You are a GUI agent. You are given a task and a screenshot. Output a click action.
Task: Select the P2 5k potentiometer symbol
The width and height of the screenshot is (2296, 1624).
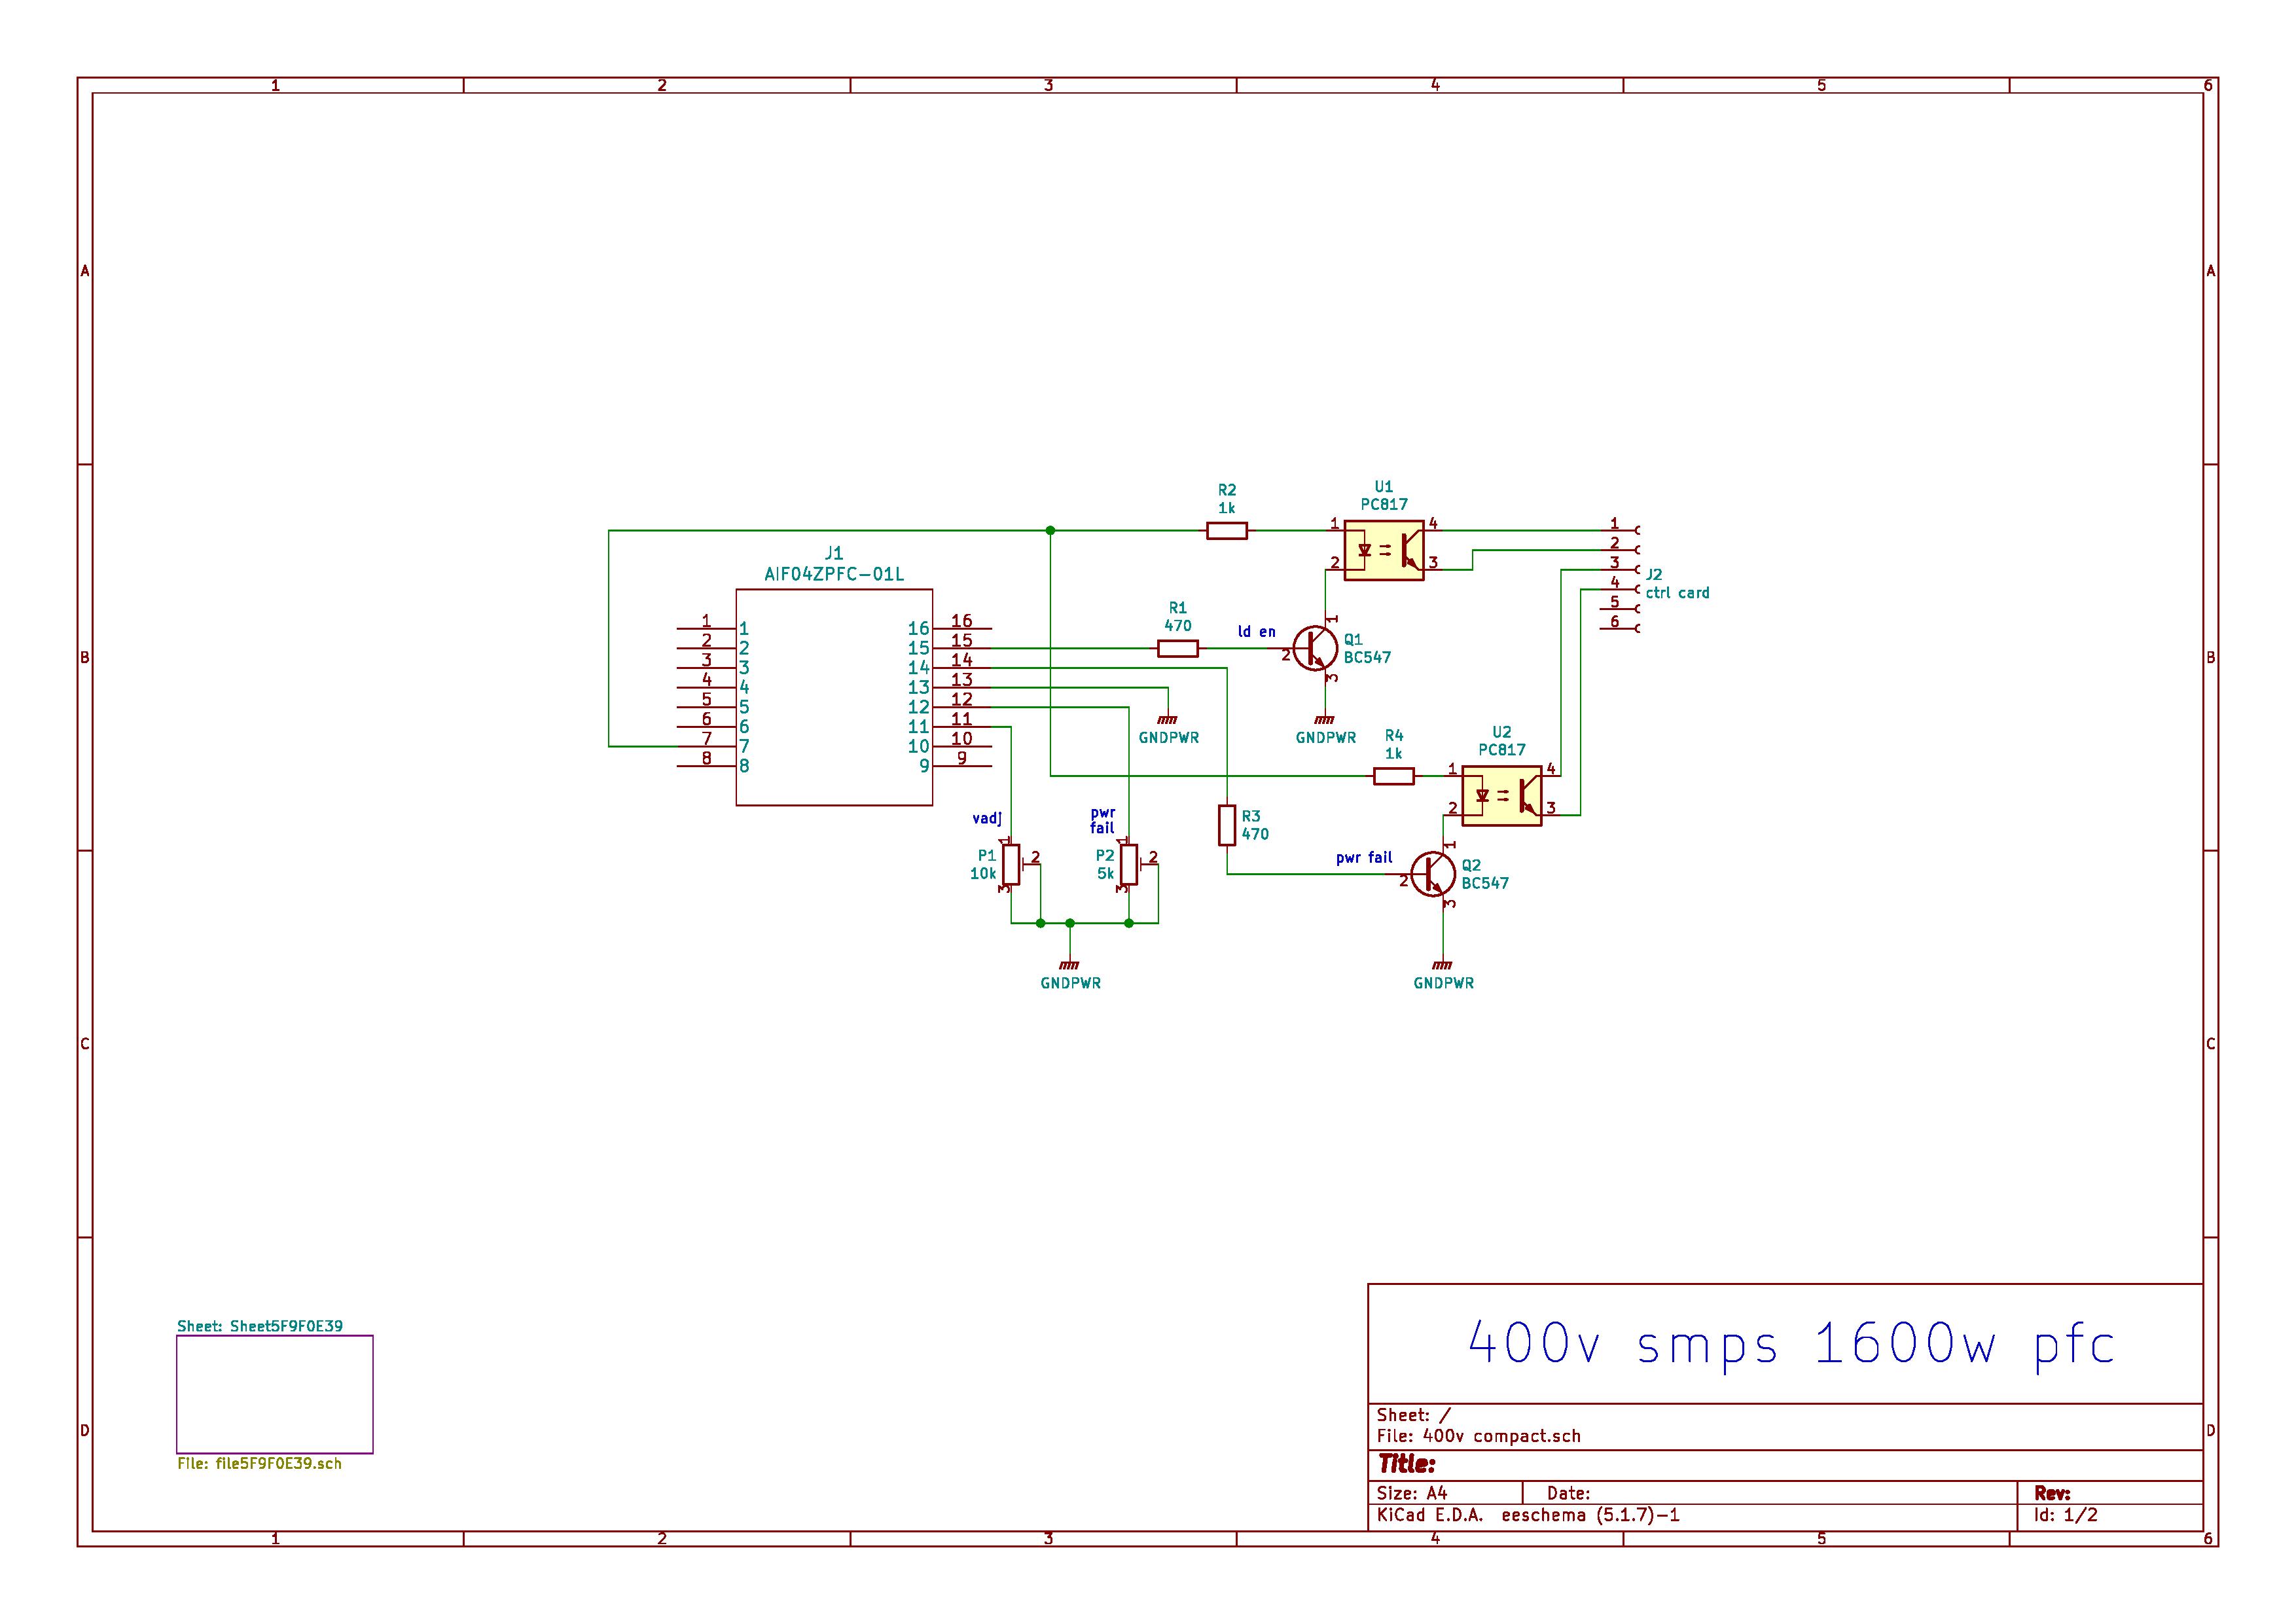click(1129, 864)
